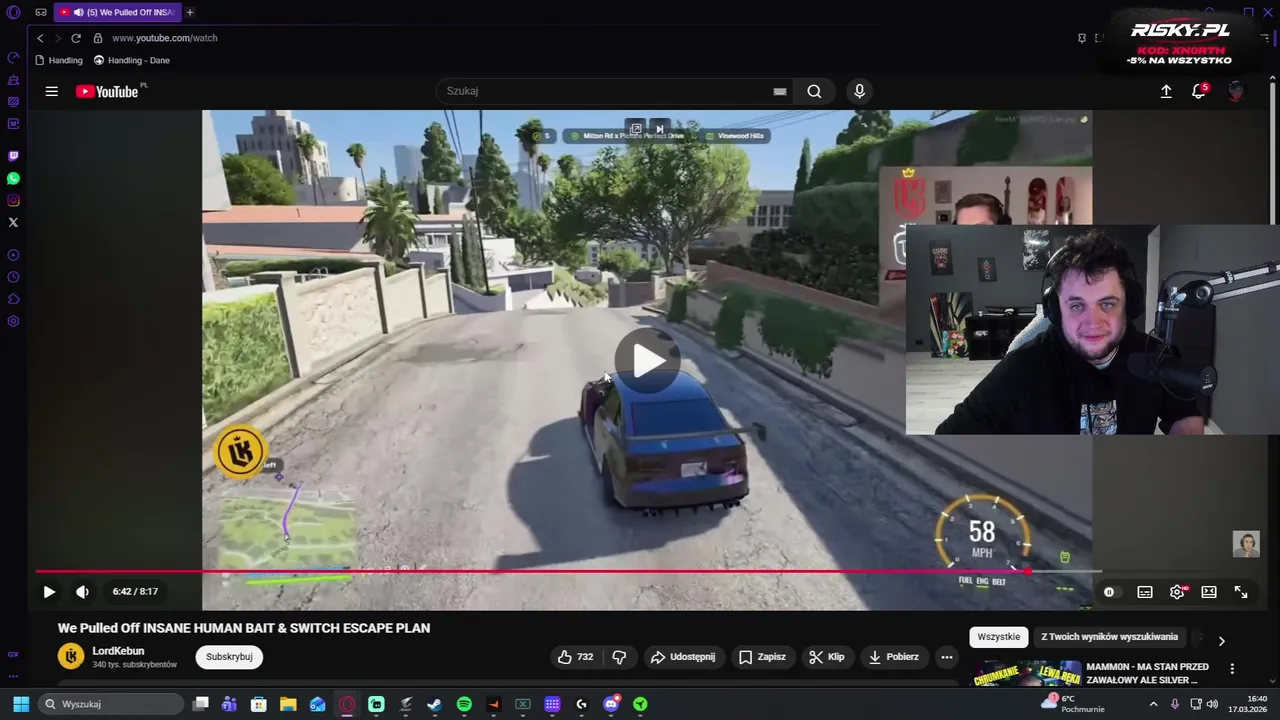This screenshot has width=1280, height=720.
Task: Click the address bar URL
Action: pyautogui.click(x=165, y=38)
